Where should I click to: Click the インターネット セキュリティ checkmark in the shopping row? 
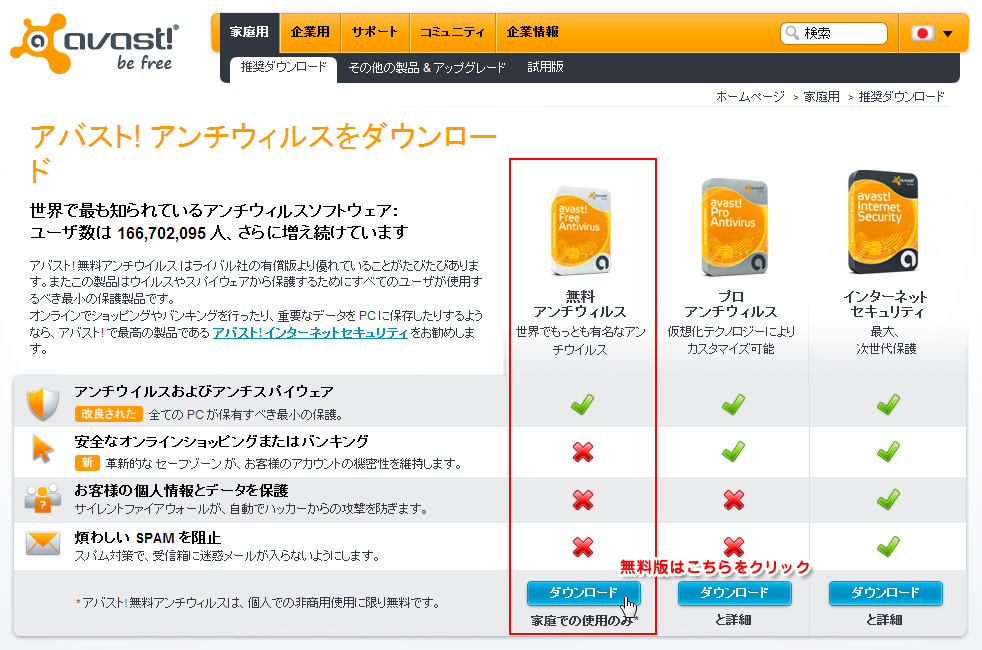tap(888, 451)
